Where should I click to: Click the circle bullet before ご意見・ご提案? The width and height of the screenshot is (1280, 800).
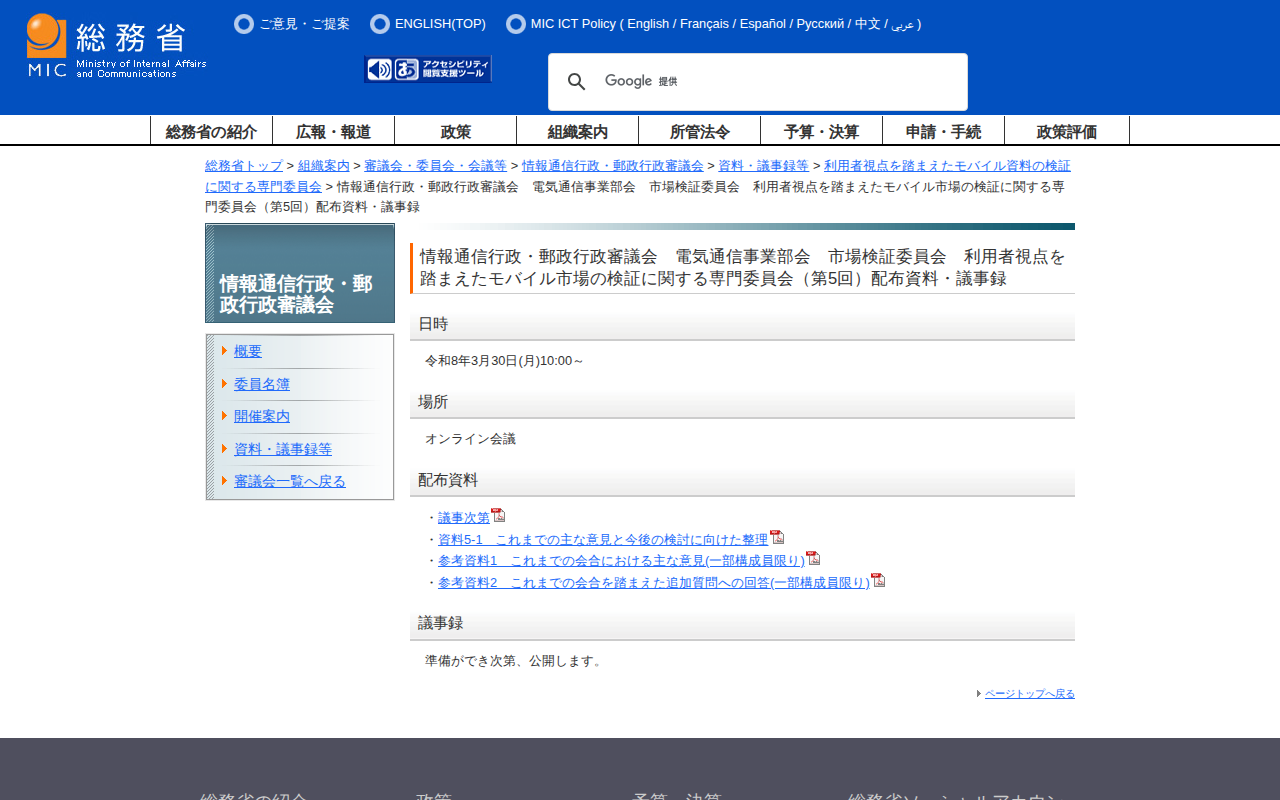pyautogui.click(x=243, y=24)
